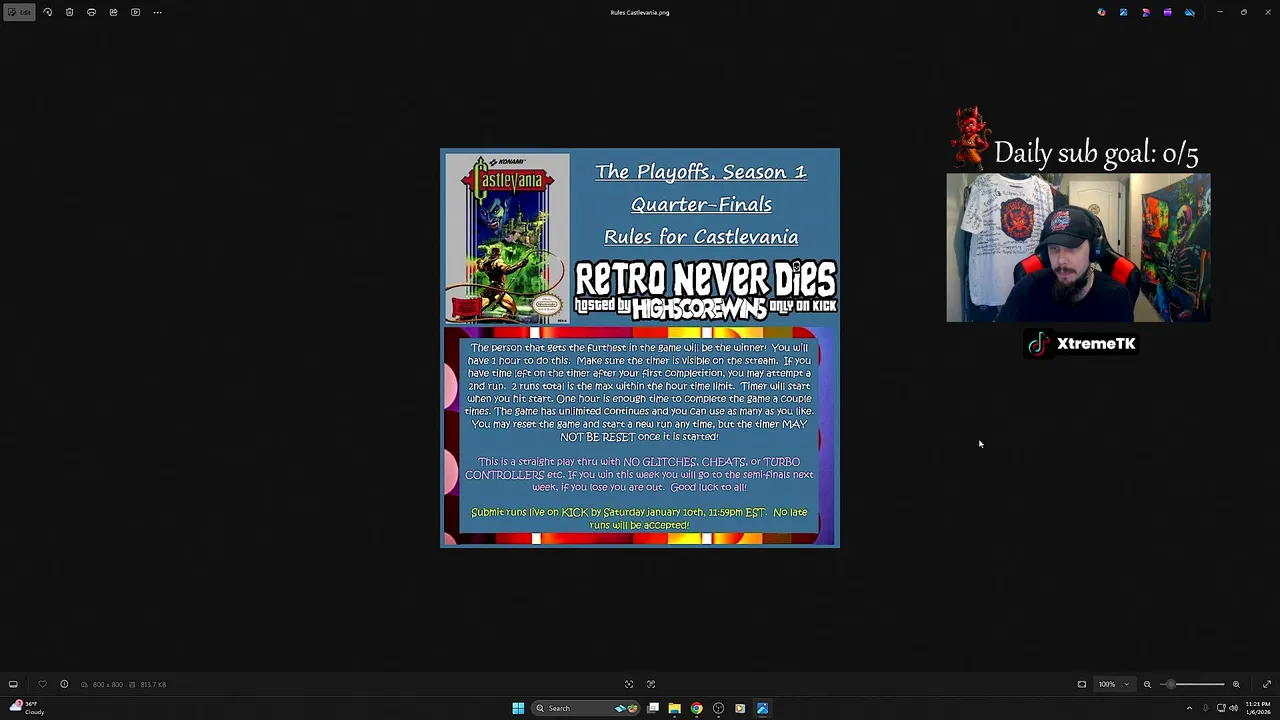This screenshot has width=1280, height=720.
Task: Rotate the image with the rotate icon
Action: [x=47, y=12]
